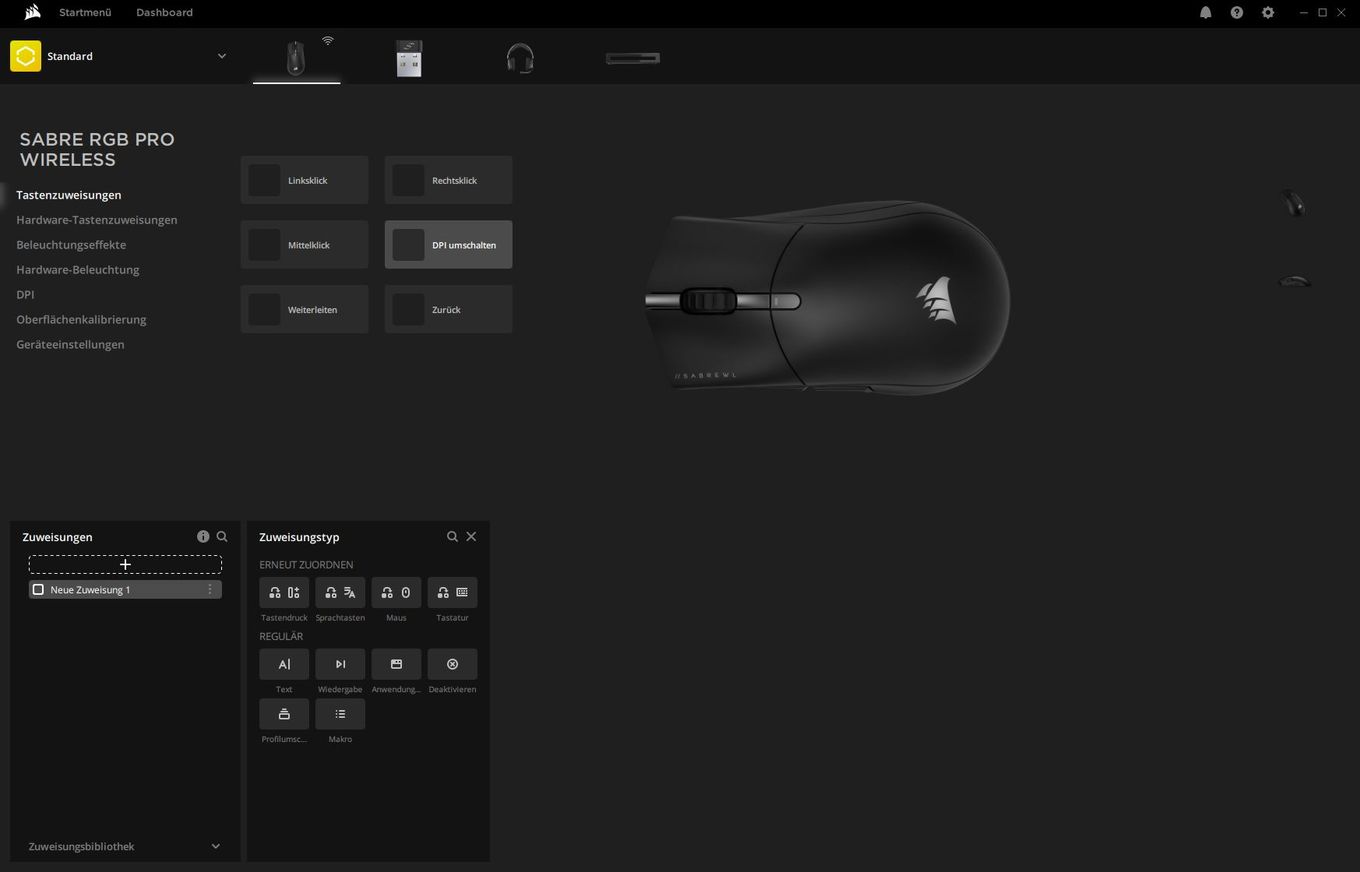This screenshot has width=1360, height=872.
Task: Choose Sprachtasten remap type
Action: point(340,592)
